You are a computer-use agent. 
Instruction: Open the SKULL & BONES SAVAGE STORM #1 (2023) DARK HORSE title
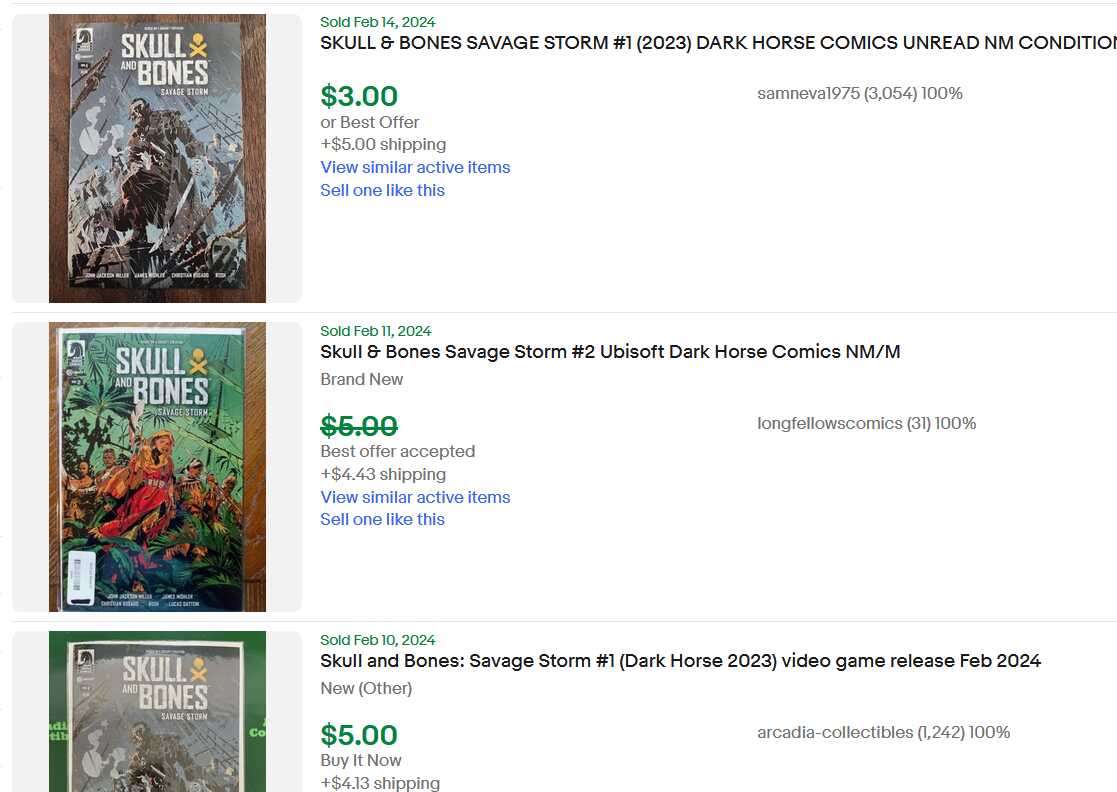coord(718,43)
